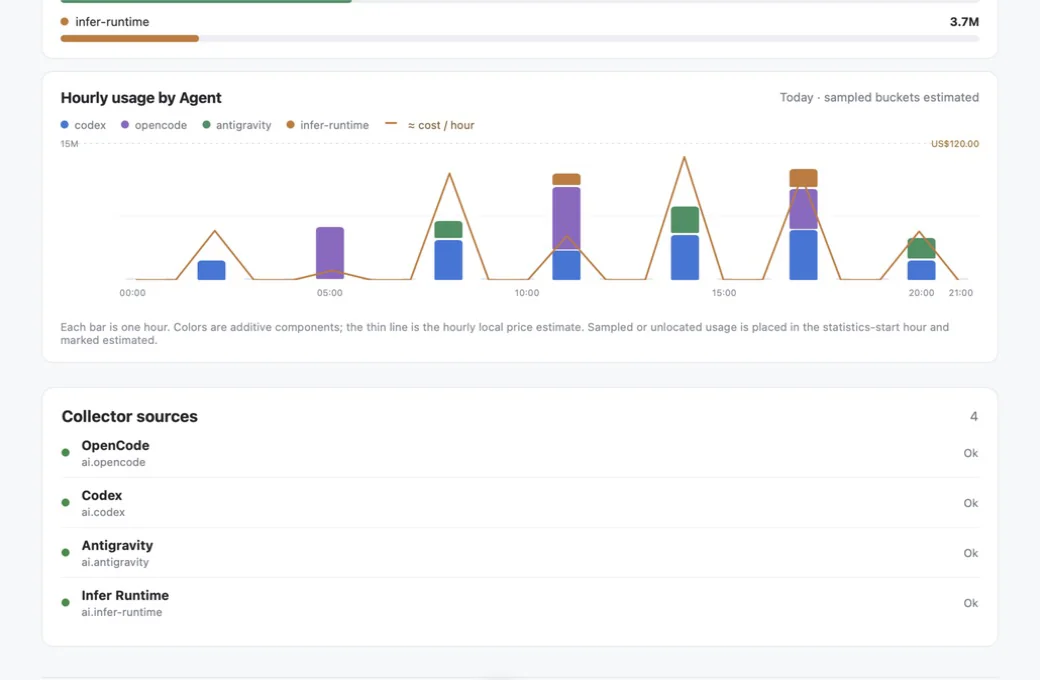Select the OpenCode collector source row
Image resolution: width=1040 pixels, height=680 pixels.
(x=520, y=453)
